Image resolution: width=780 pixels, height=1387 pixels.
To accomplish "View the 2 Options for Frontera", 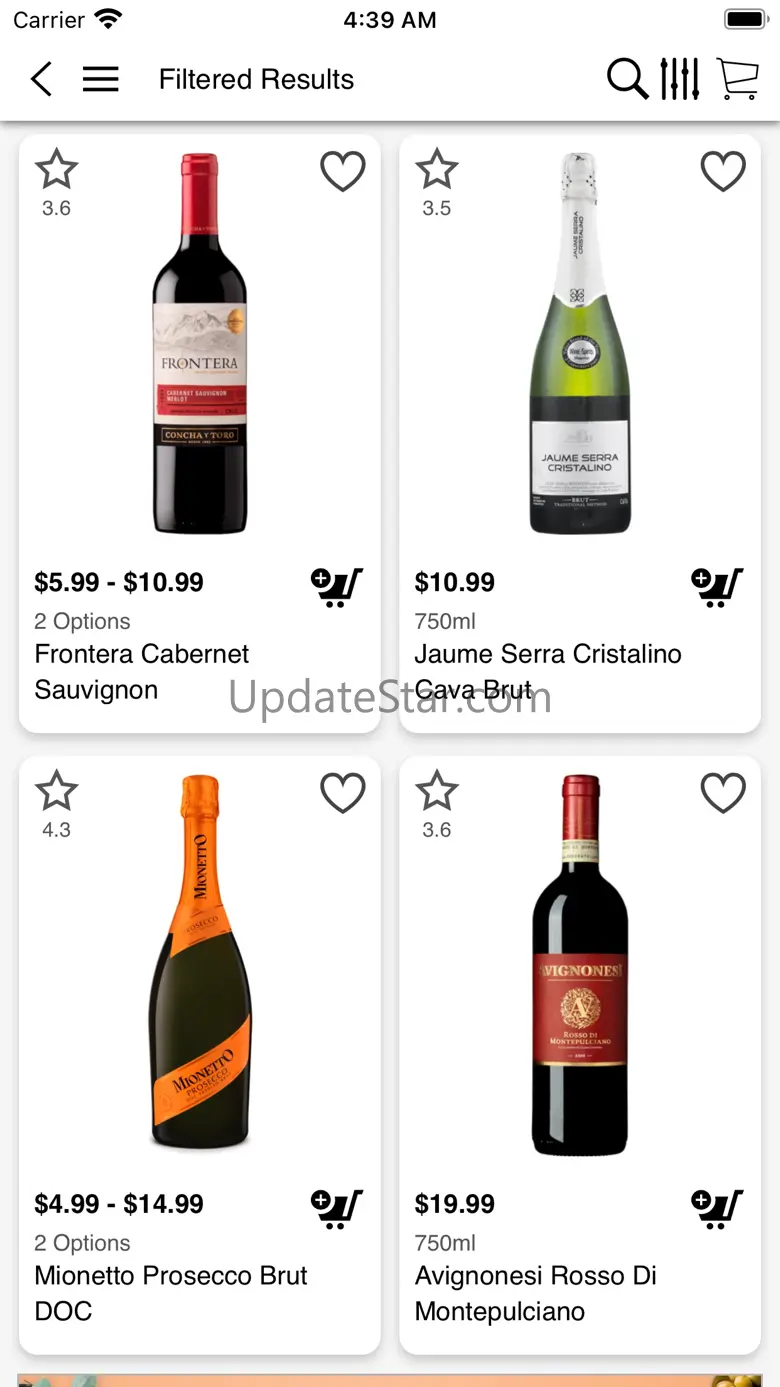I will pos(82,621).
